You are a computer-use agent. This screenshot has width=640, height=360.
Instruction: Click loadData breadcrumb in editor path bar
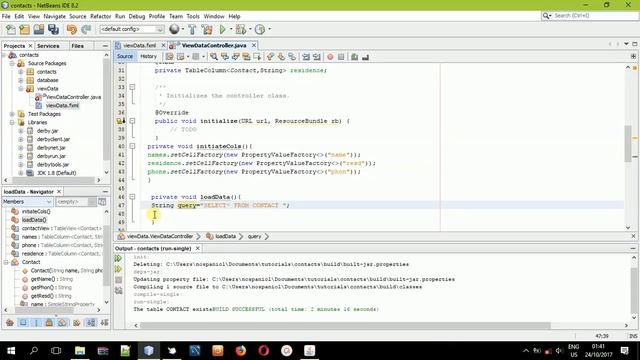point(225,236)
